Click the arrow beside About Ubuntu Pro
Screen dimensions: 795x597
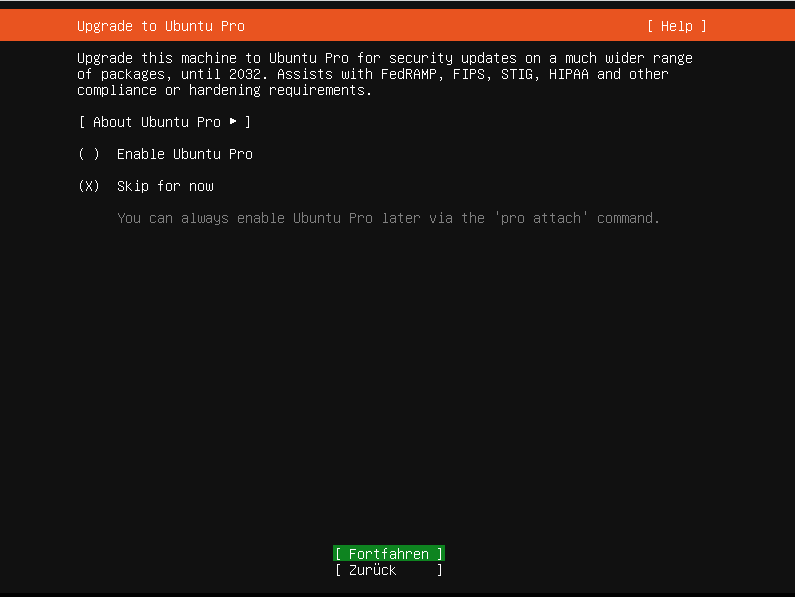[233, 122]
